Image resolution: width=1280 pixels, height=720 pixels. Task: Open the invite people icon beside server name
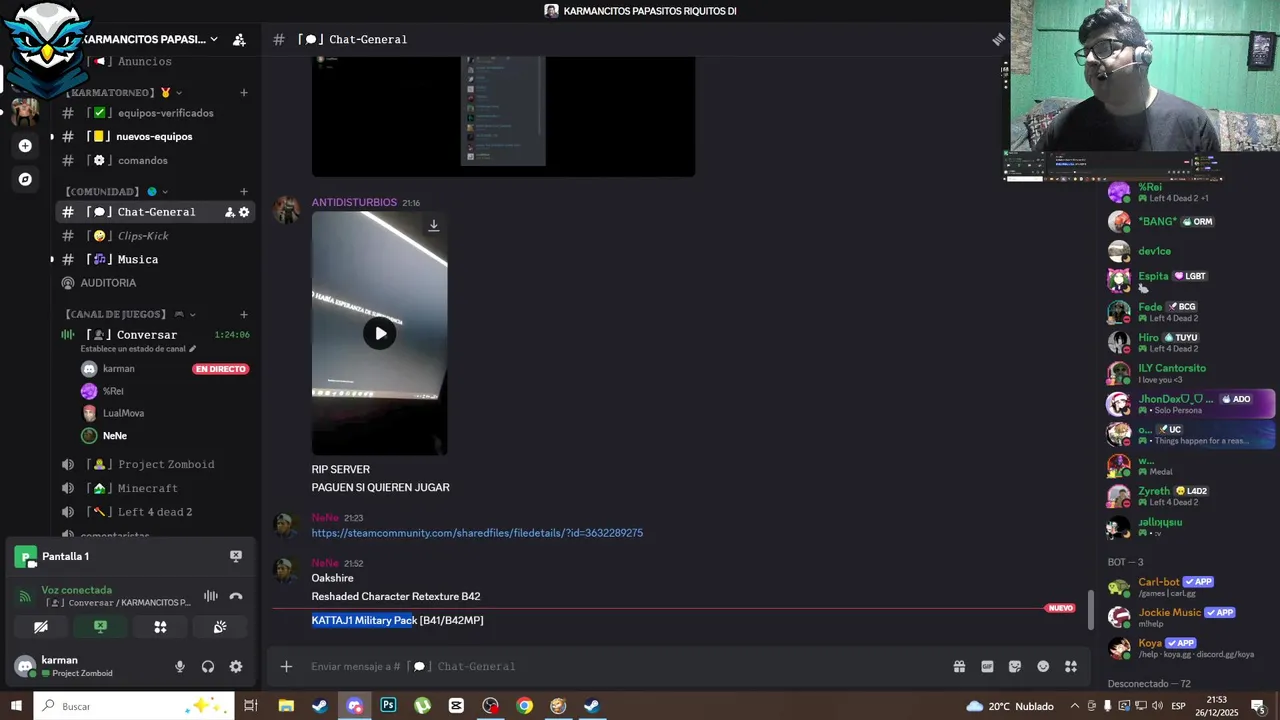coord(239,39)
